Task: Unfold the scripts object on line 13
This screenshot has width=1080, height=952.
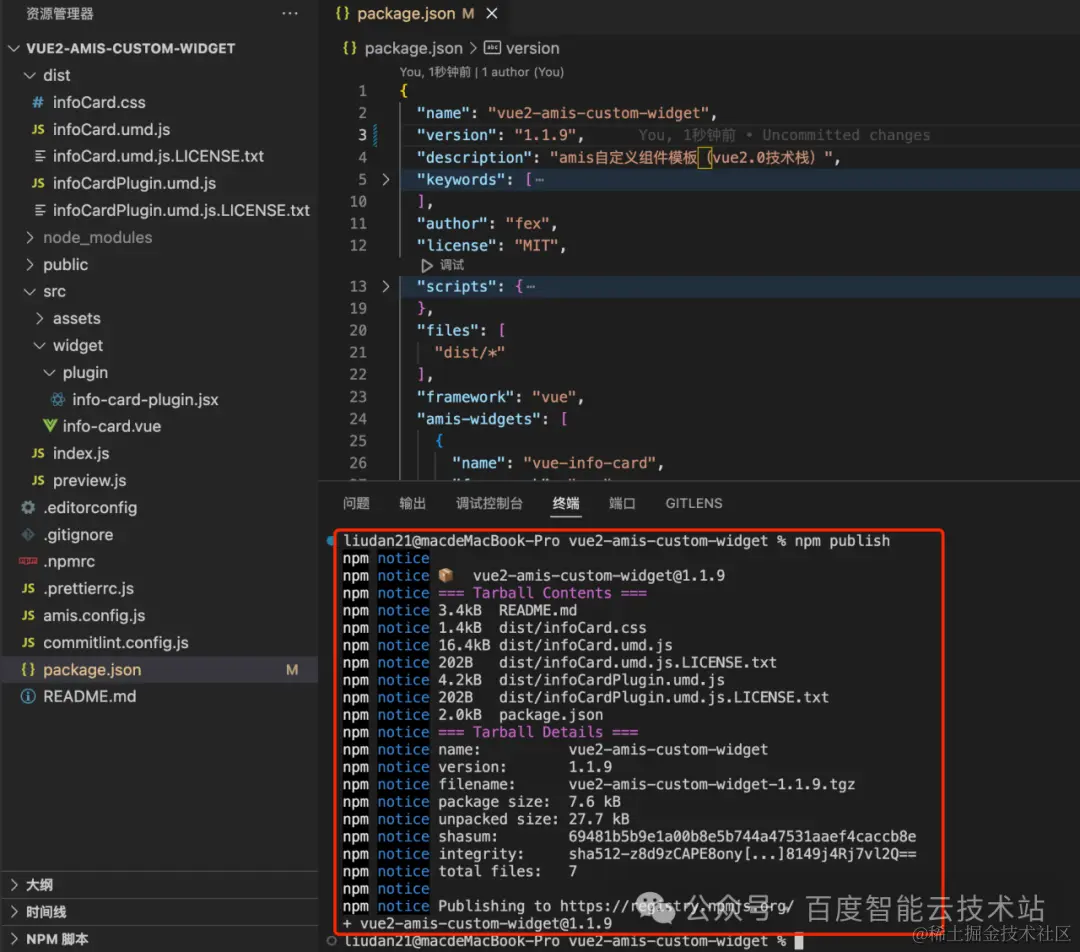Action: click(386, 286)
